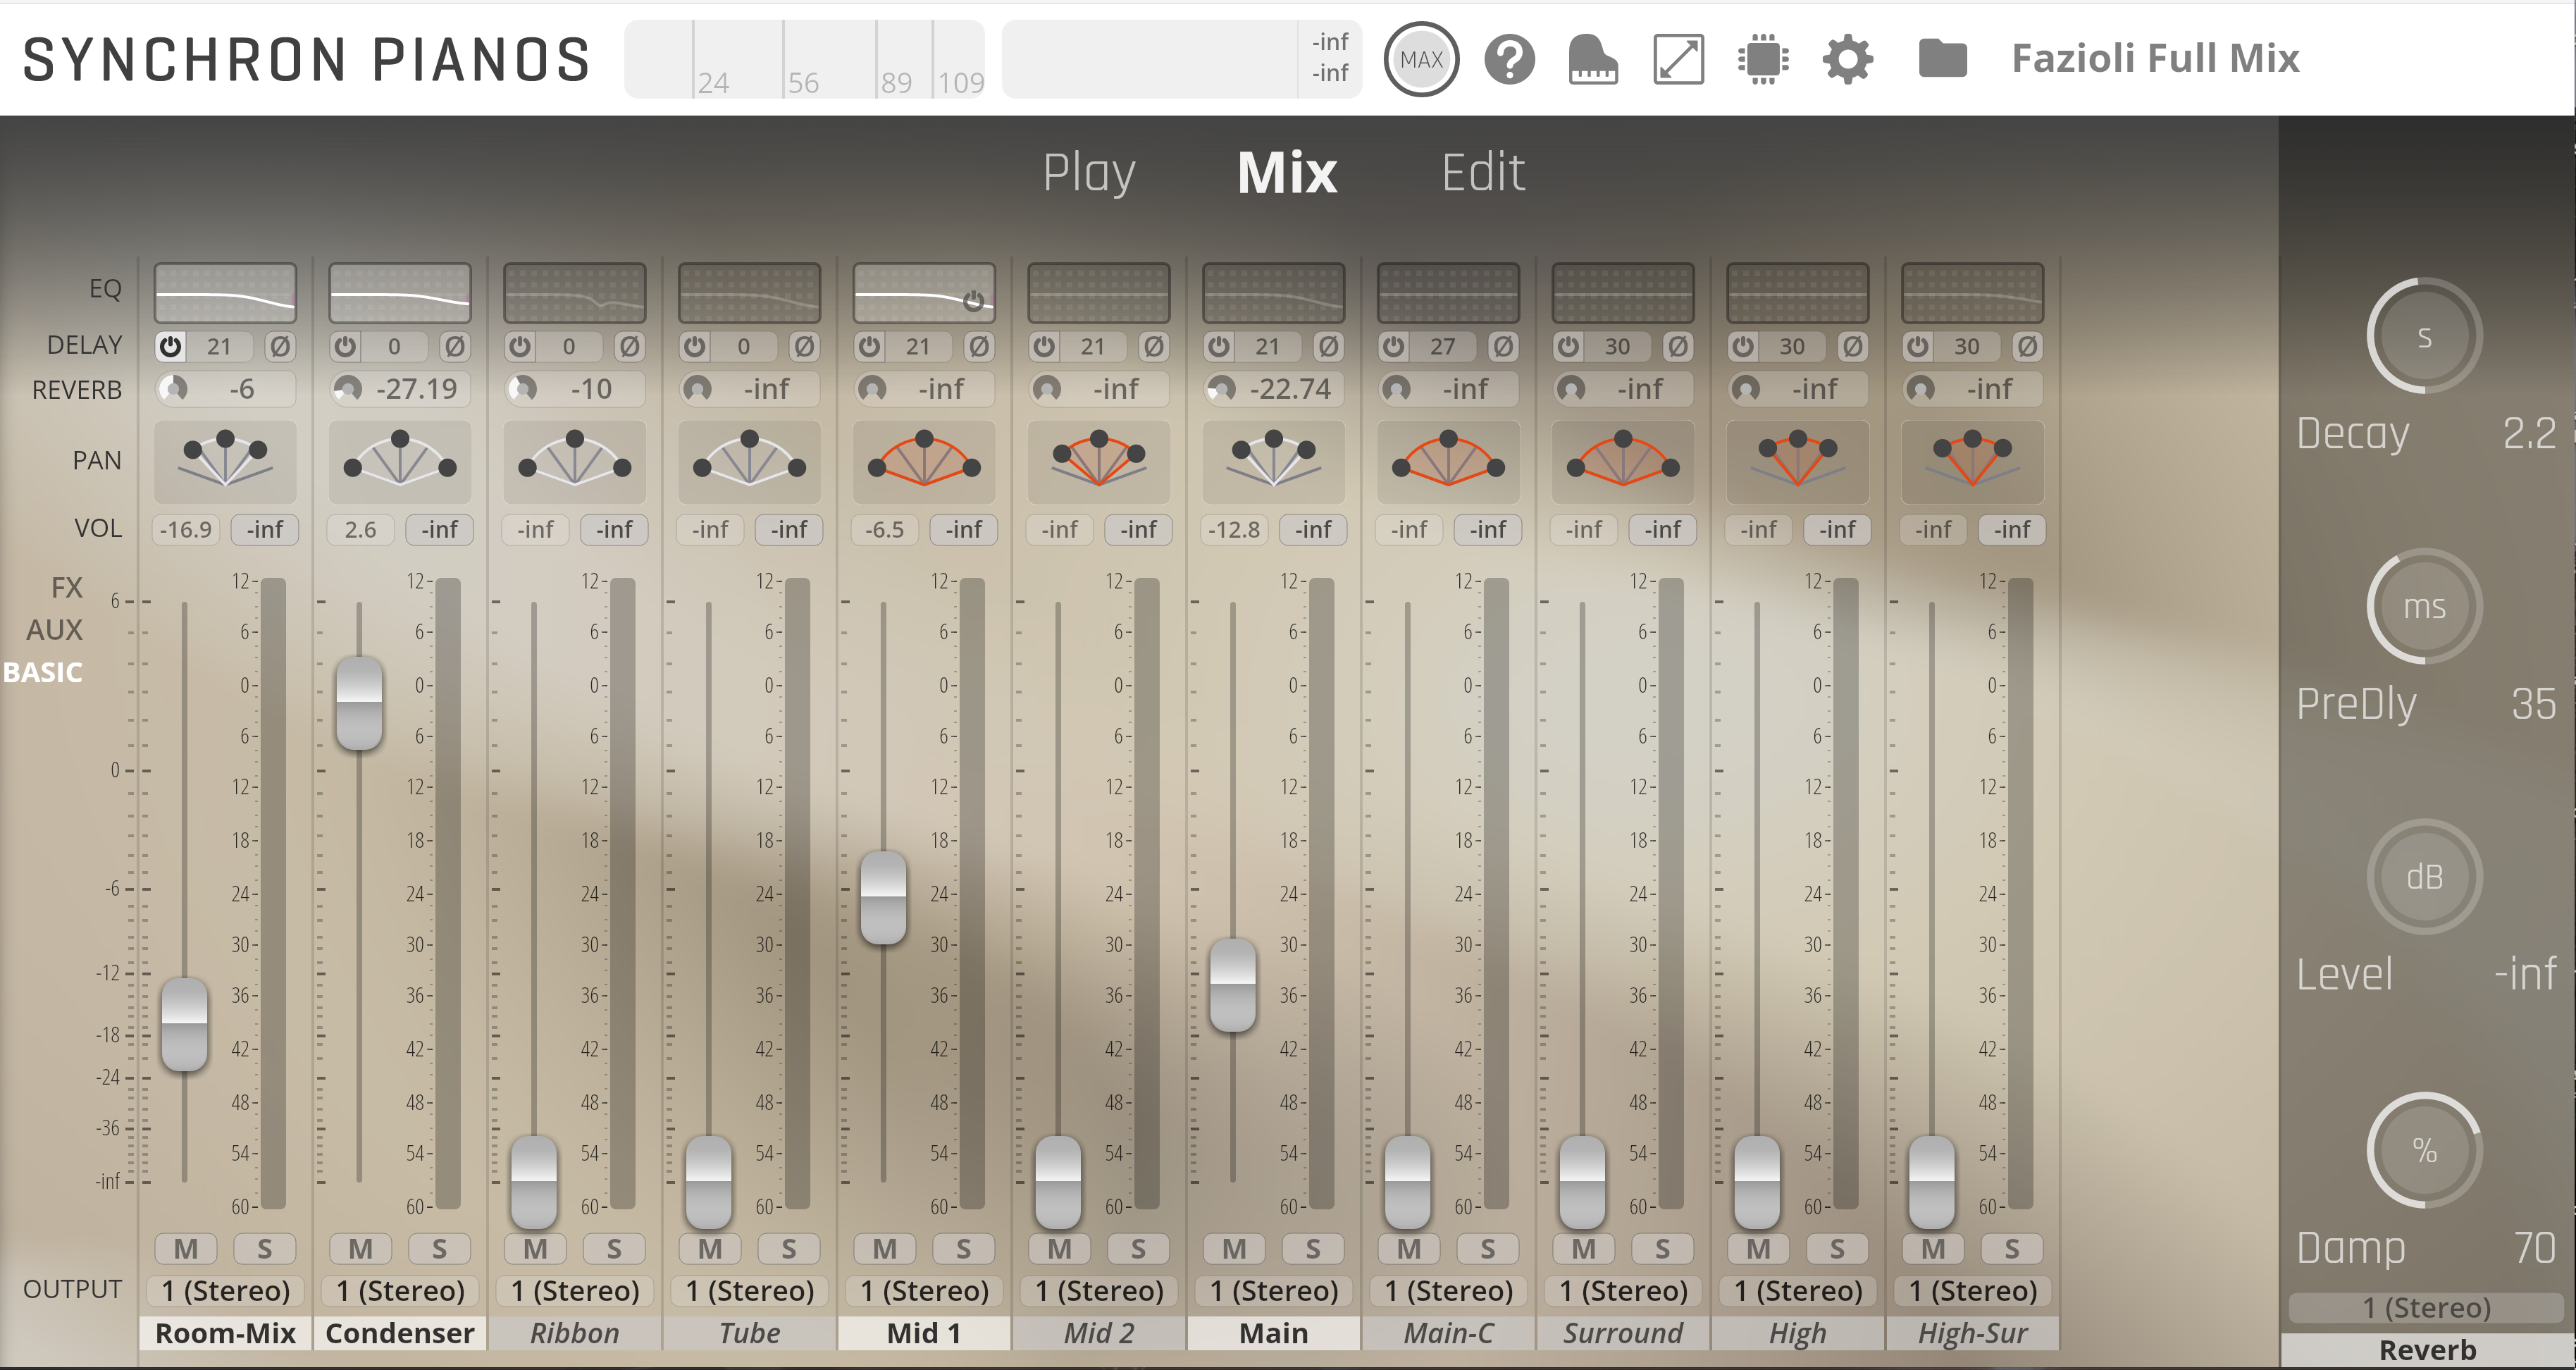Screen dimensions: 2576x1370
Task: Click the Condenser volume fader handle
Action: [x=359, y=703]
